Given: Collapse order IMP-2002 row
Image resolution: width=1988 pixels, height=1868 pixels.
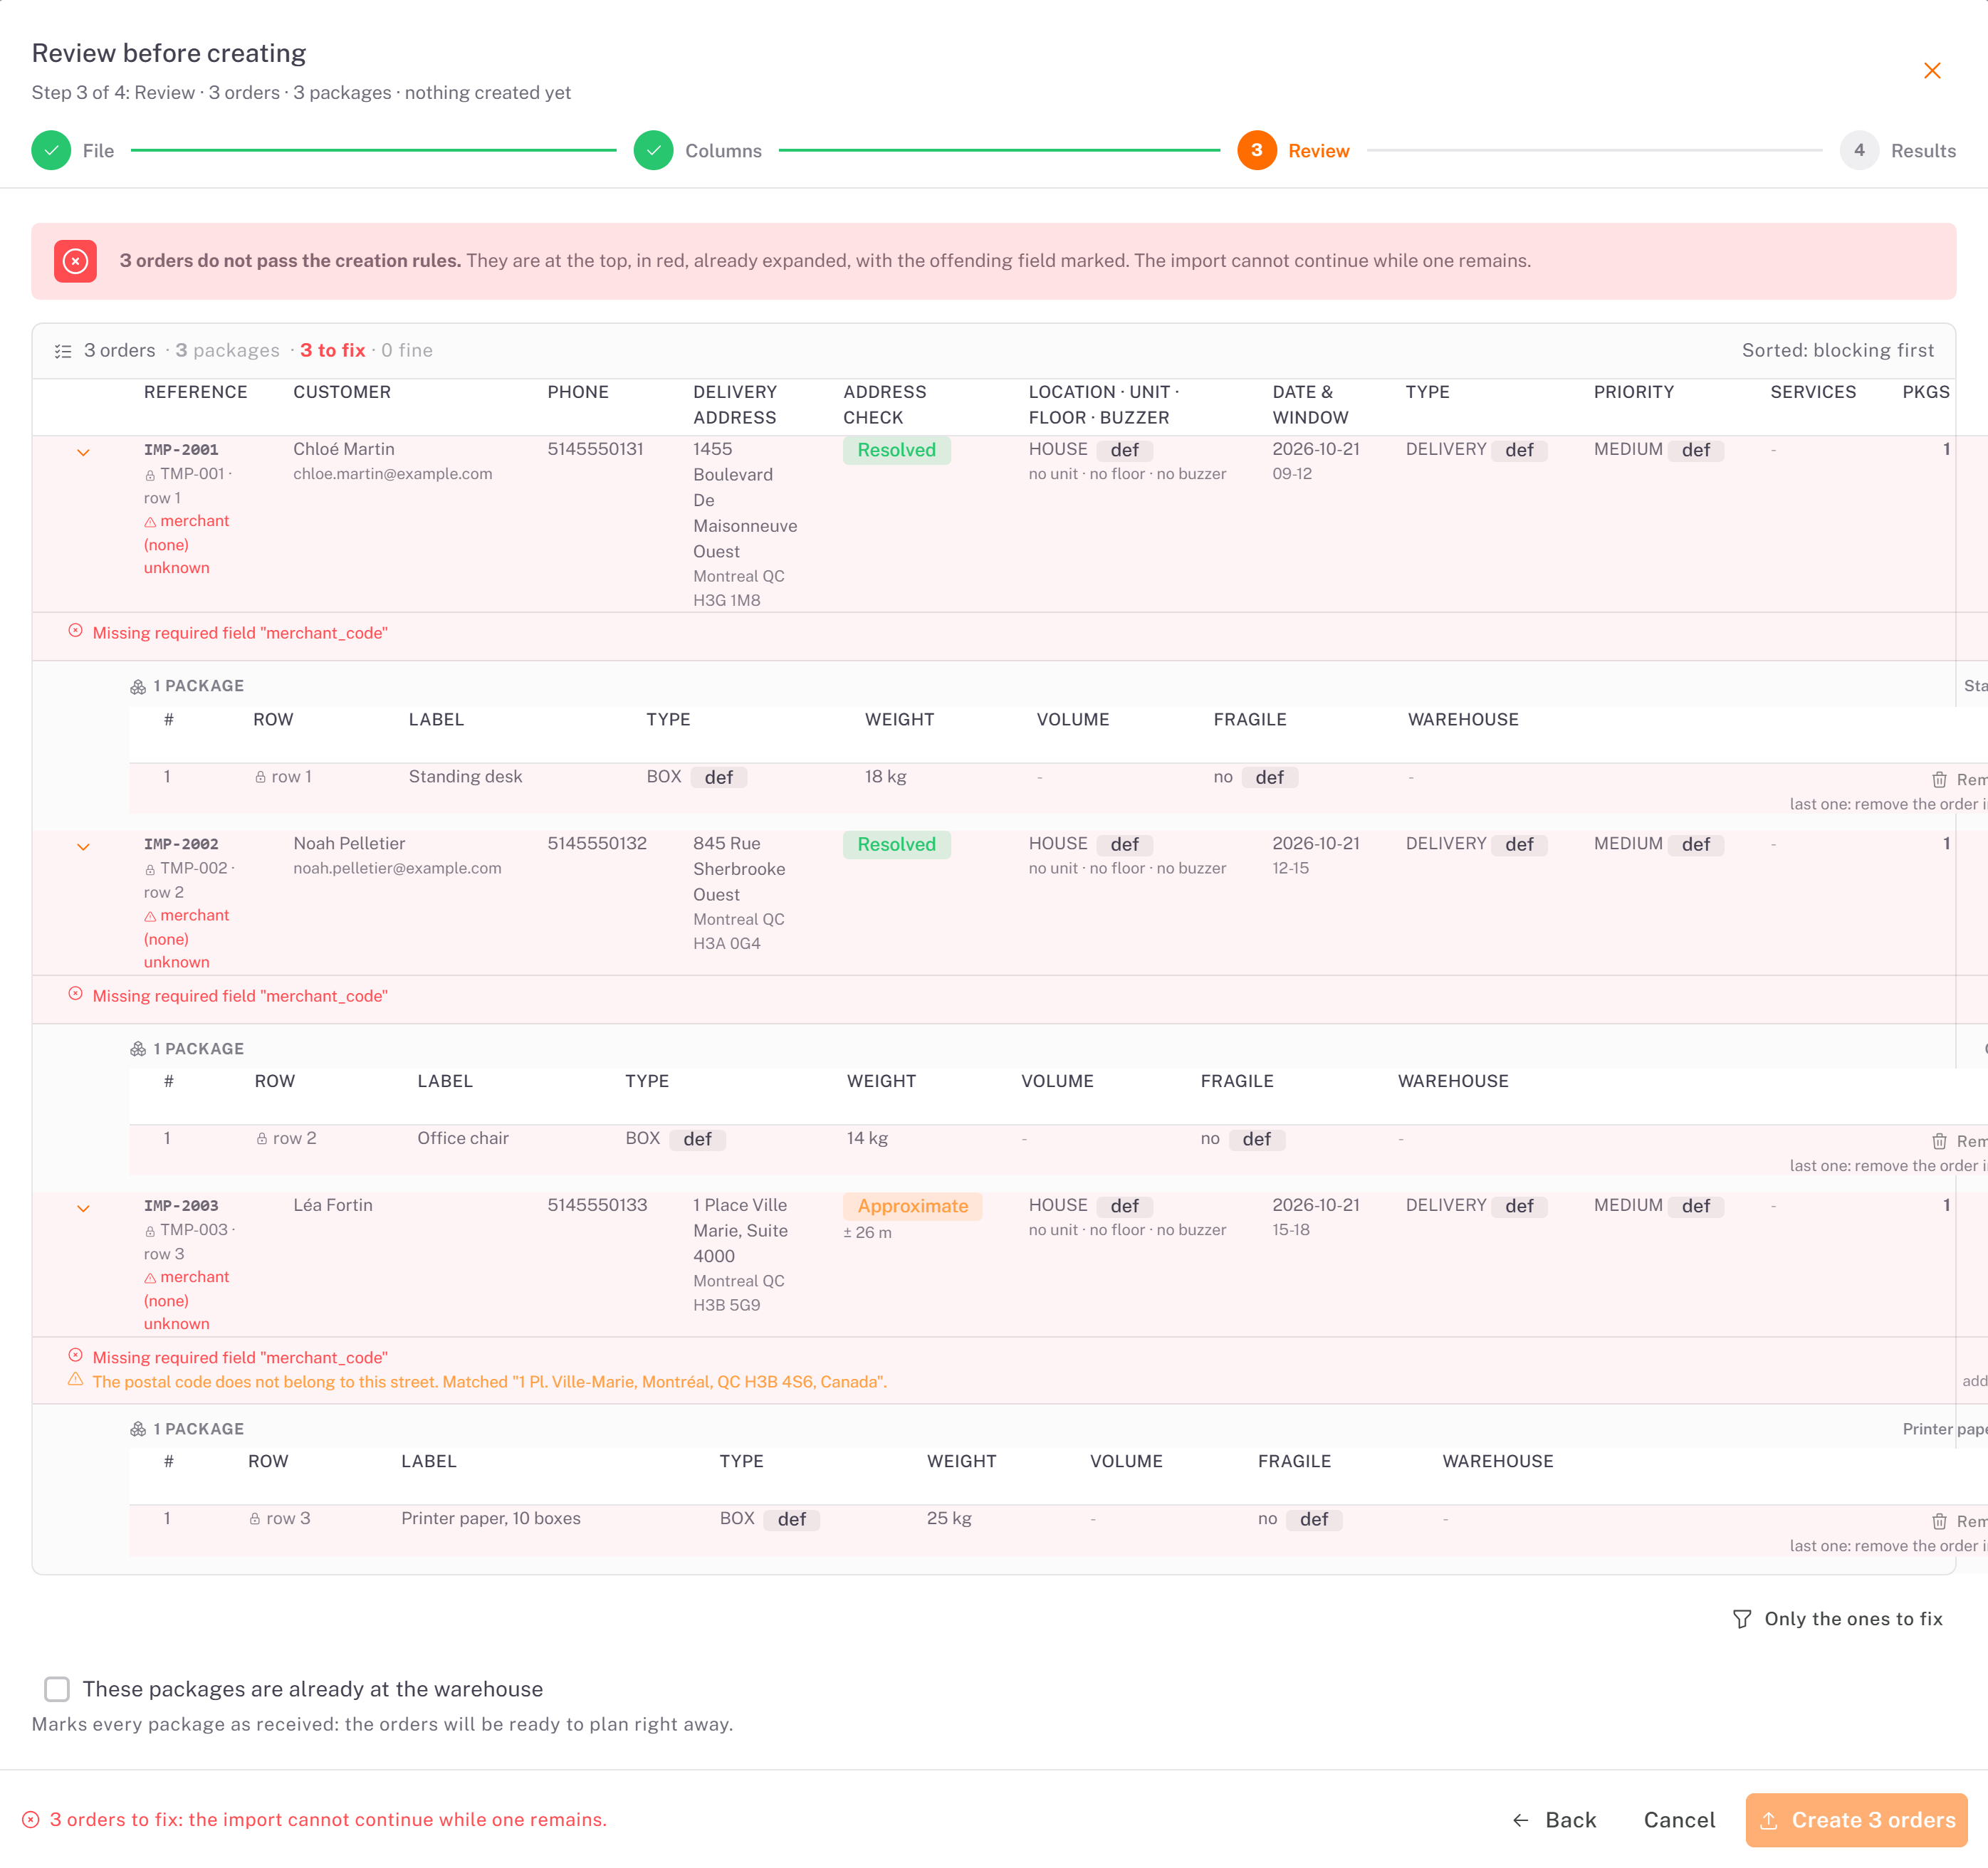Looking at the screenshot, I should click(x=83, y=846).
